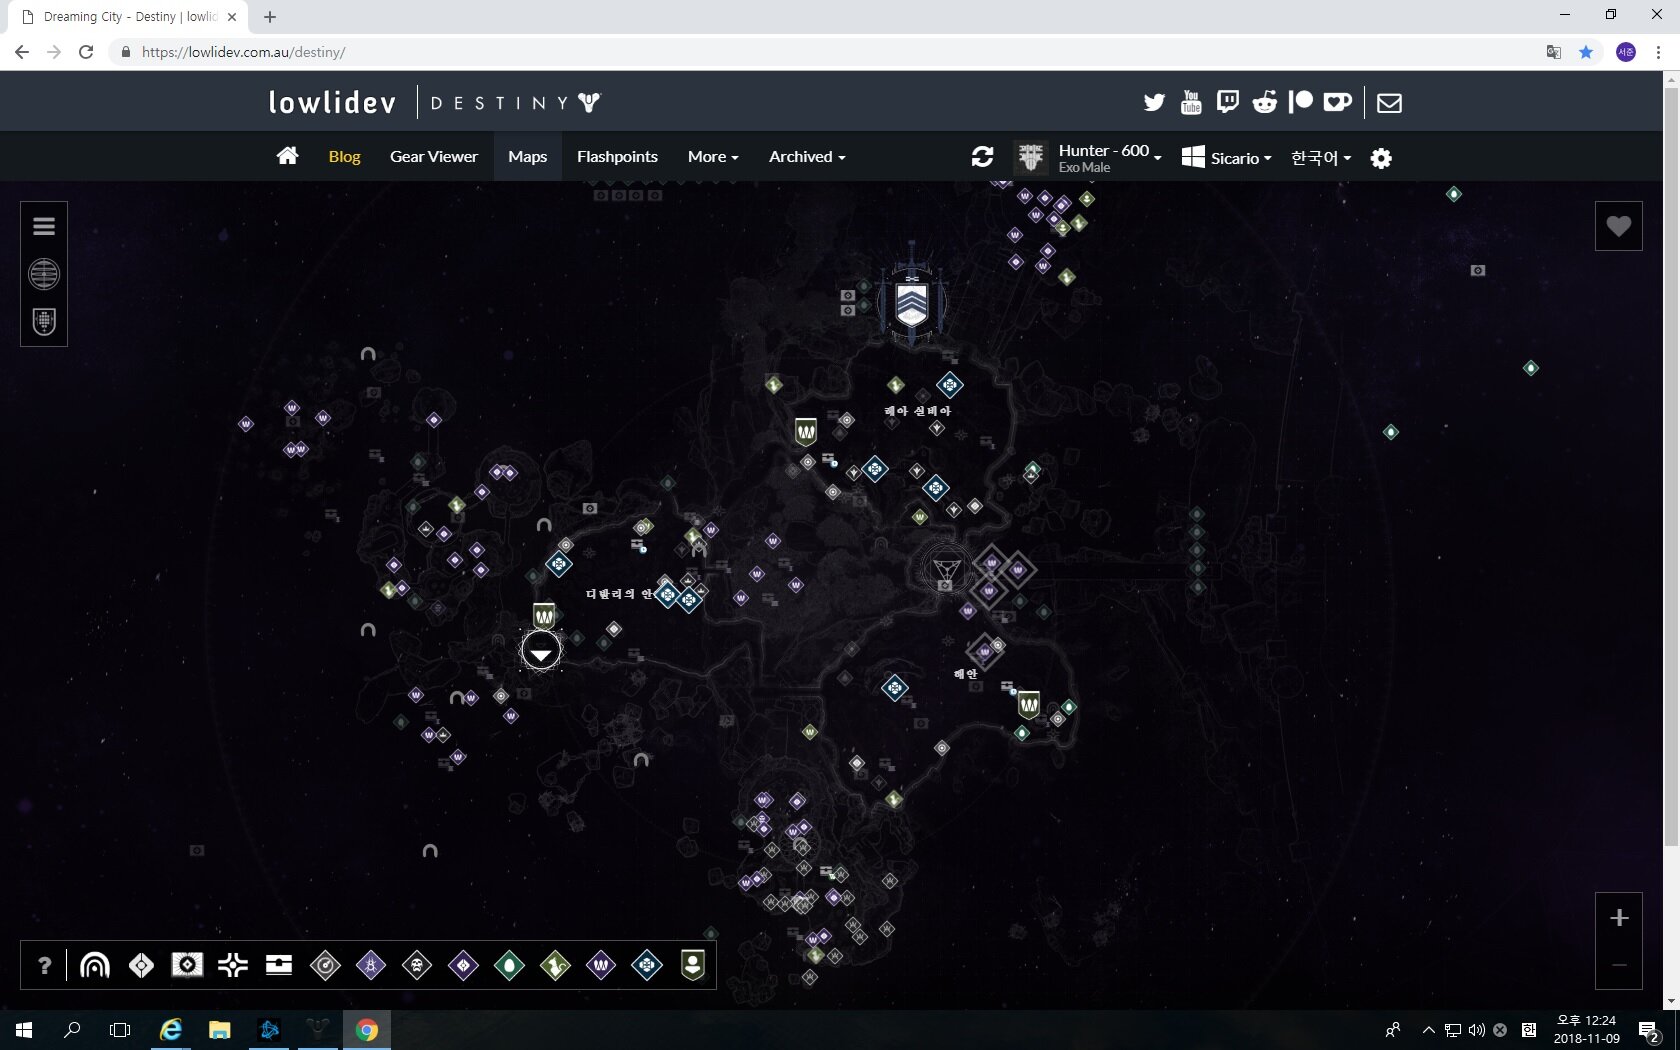Click the browser translate icon

pos(1554,52)
